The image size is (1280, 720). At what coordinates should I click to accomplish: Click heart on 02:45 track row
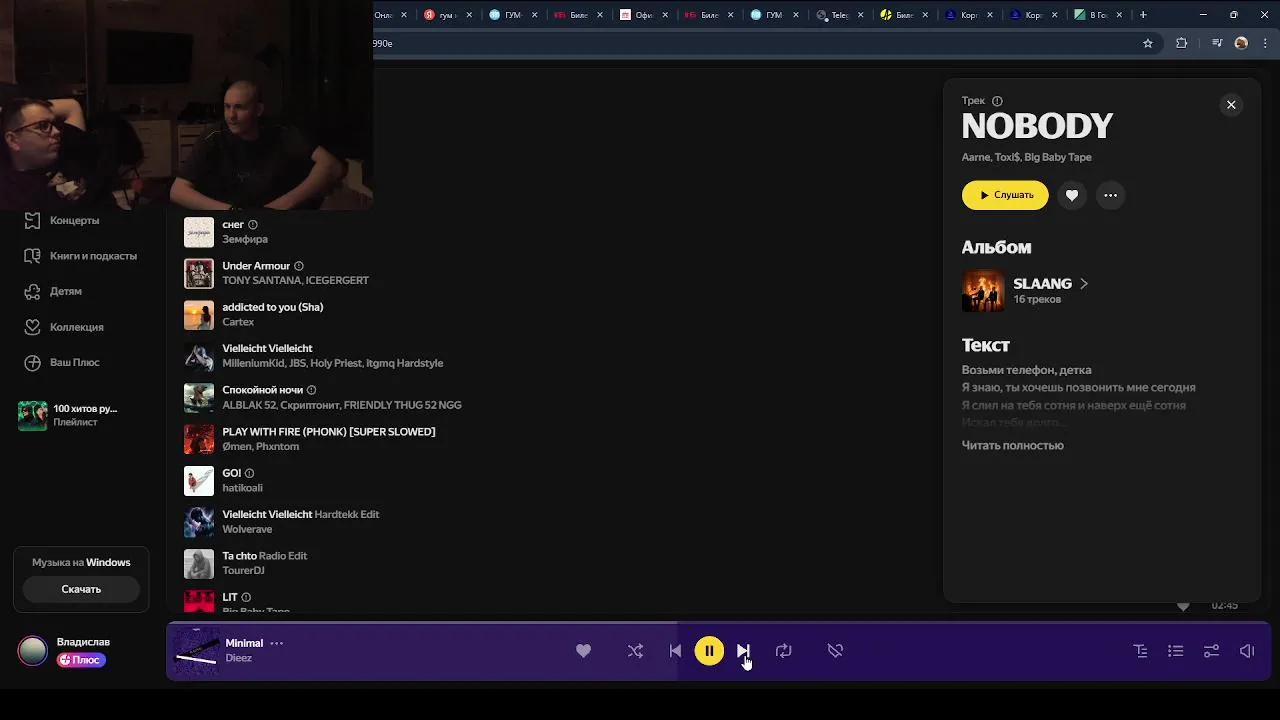coord(1183,606)
